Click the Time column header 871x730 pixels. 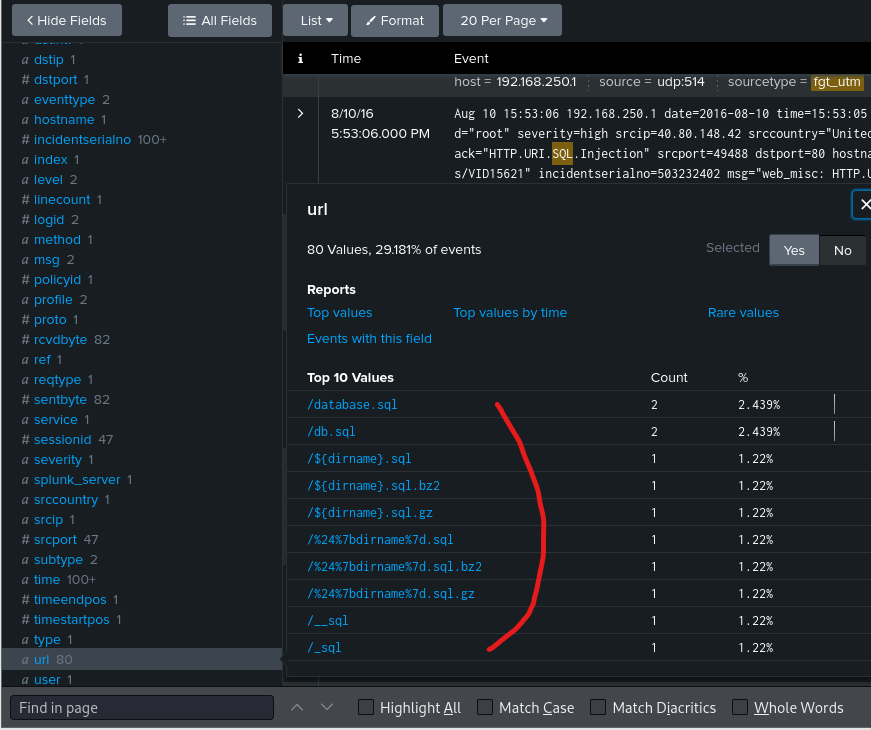[x=346, y=58]
